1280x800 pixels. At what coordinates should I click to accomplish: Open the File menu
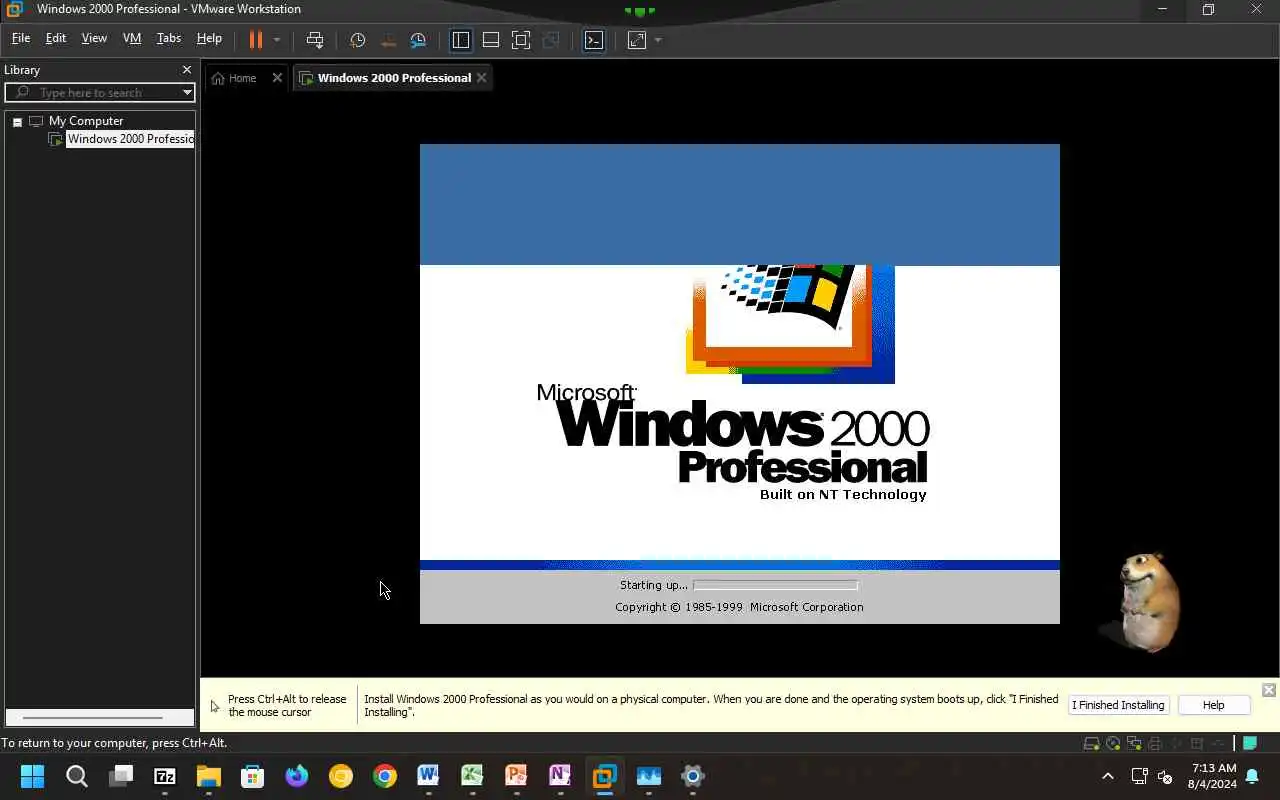click(x=21, y=38)
